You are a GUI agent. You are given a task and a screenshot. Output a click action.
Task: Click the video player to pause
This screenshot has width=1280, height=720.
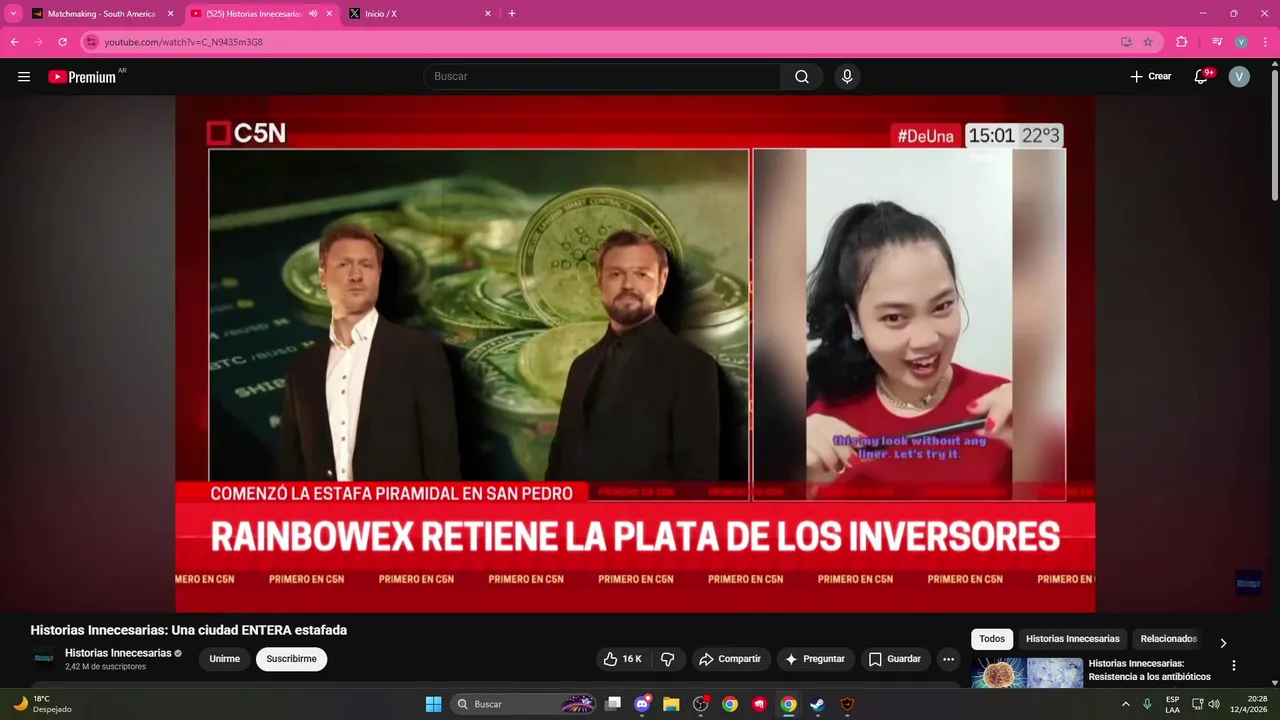pyautogui.click(x=635, y=354)
